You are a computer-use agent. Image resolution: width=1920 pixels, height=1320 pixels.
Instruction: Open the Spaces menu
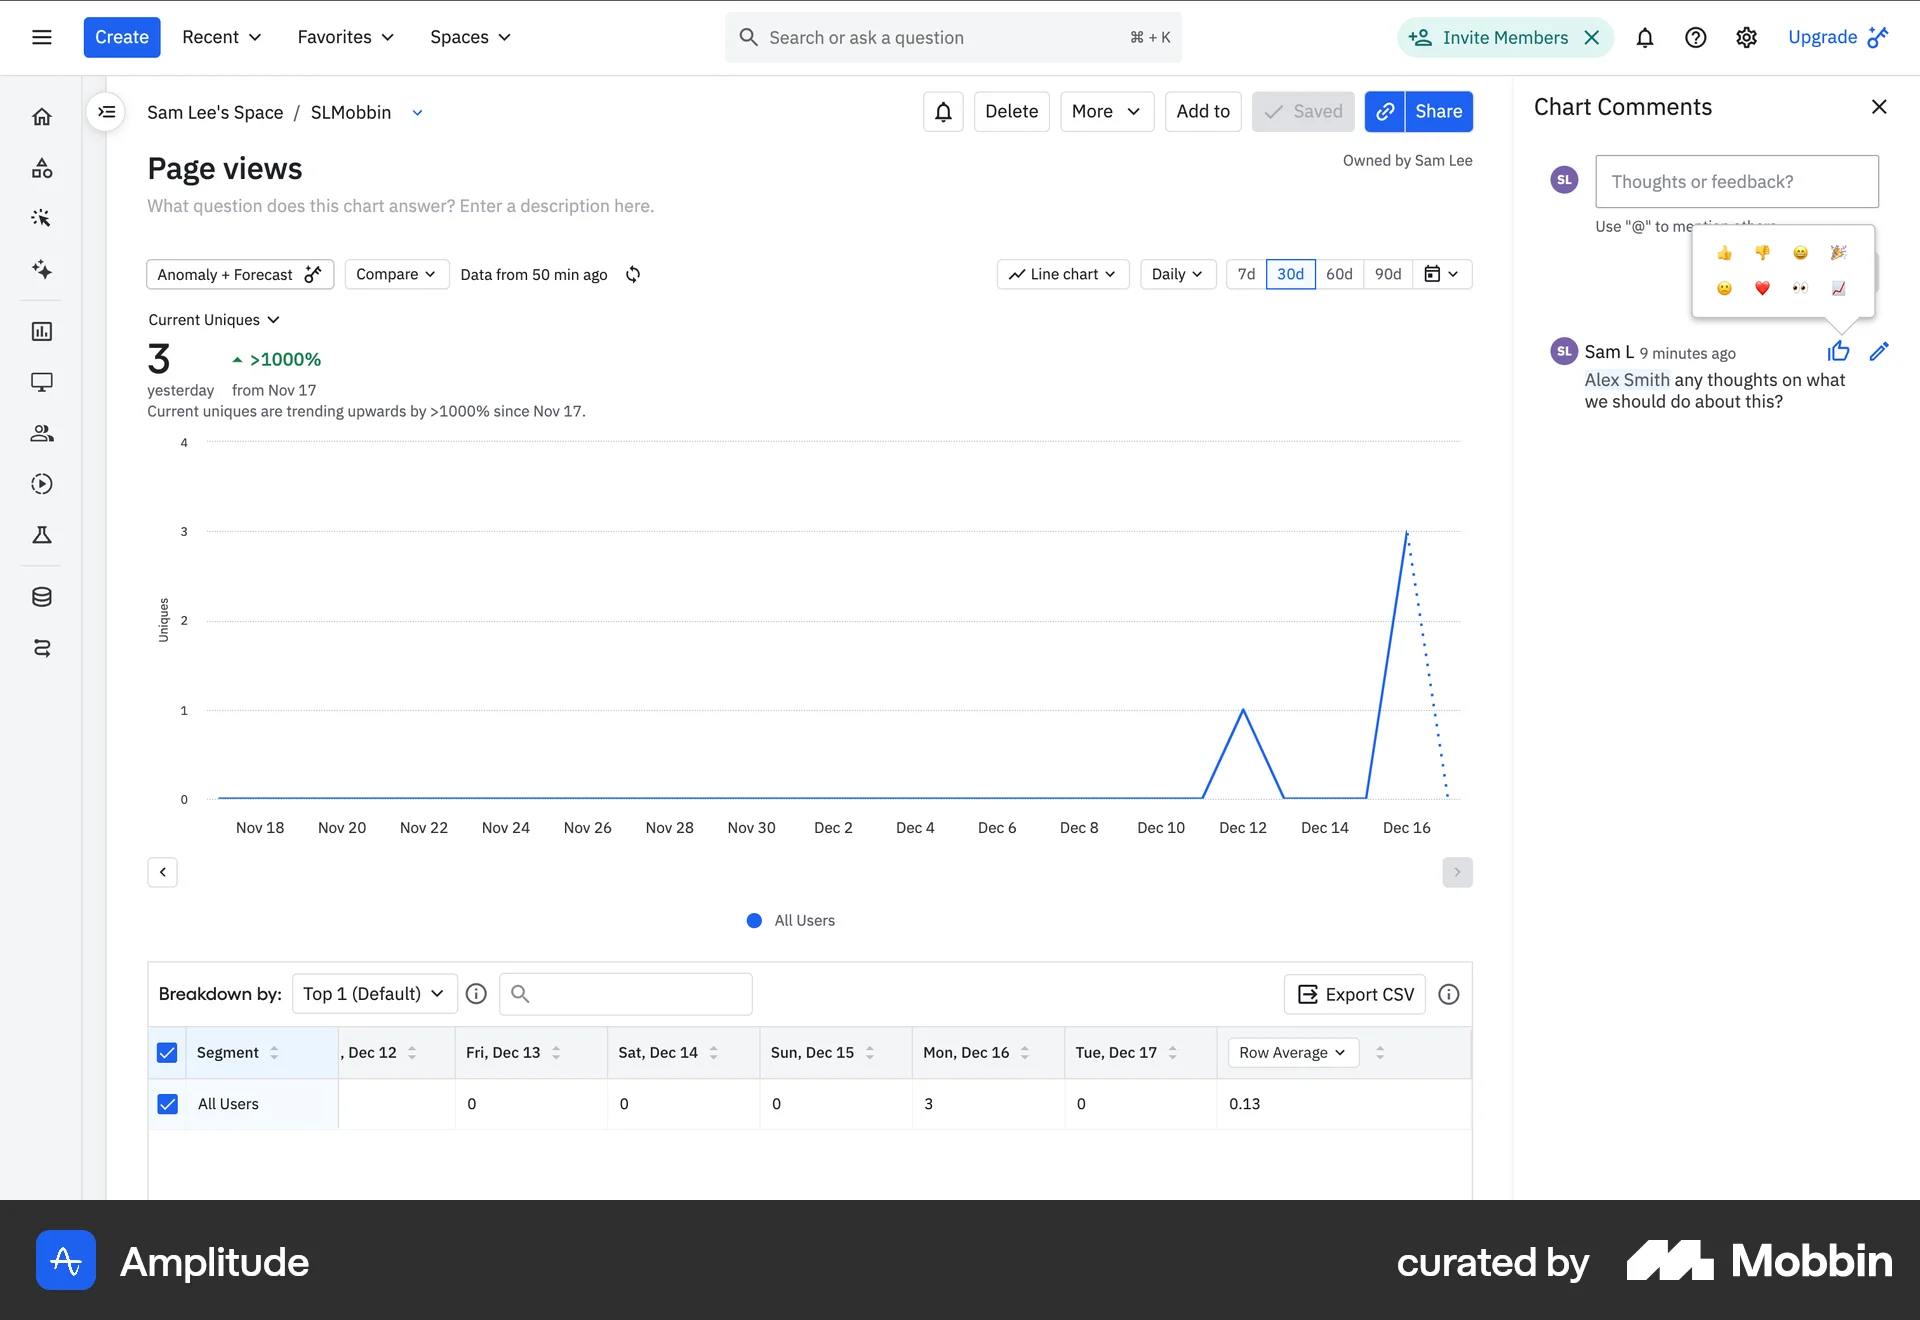[469, 37]
